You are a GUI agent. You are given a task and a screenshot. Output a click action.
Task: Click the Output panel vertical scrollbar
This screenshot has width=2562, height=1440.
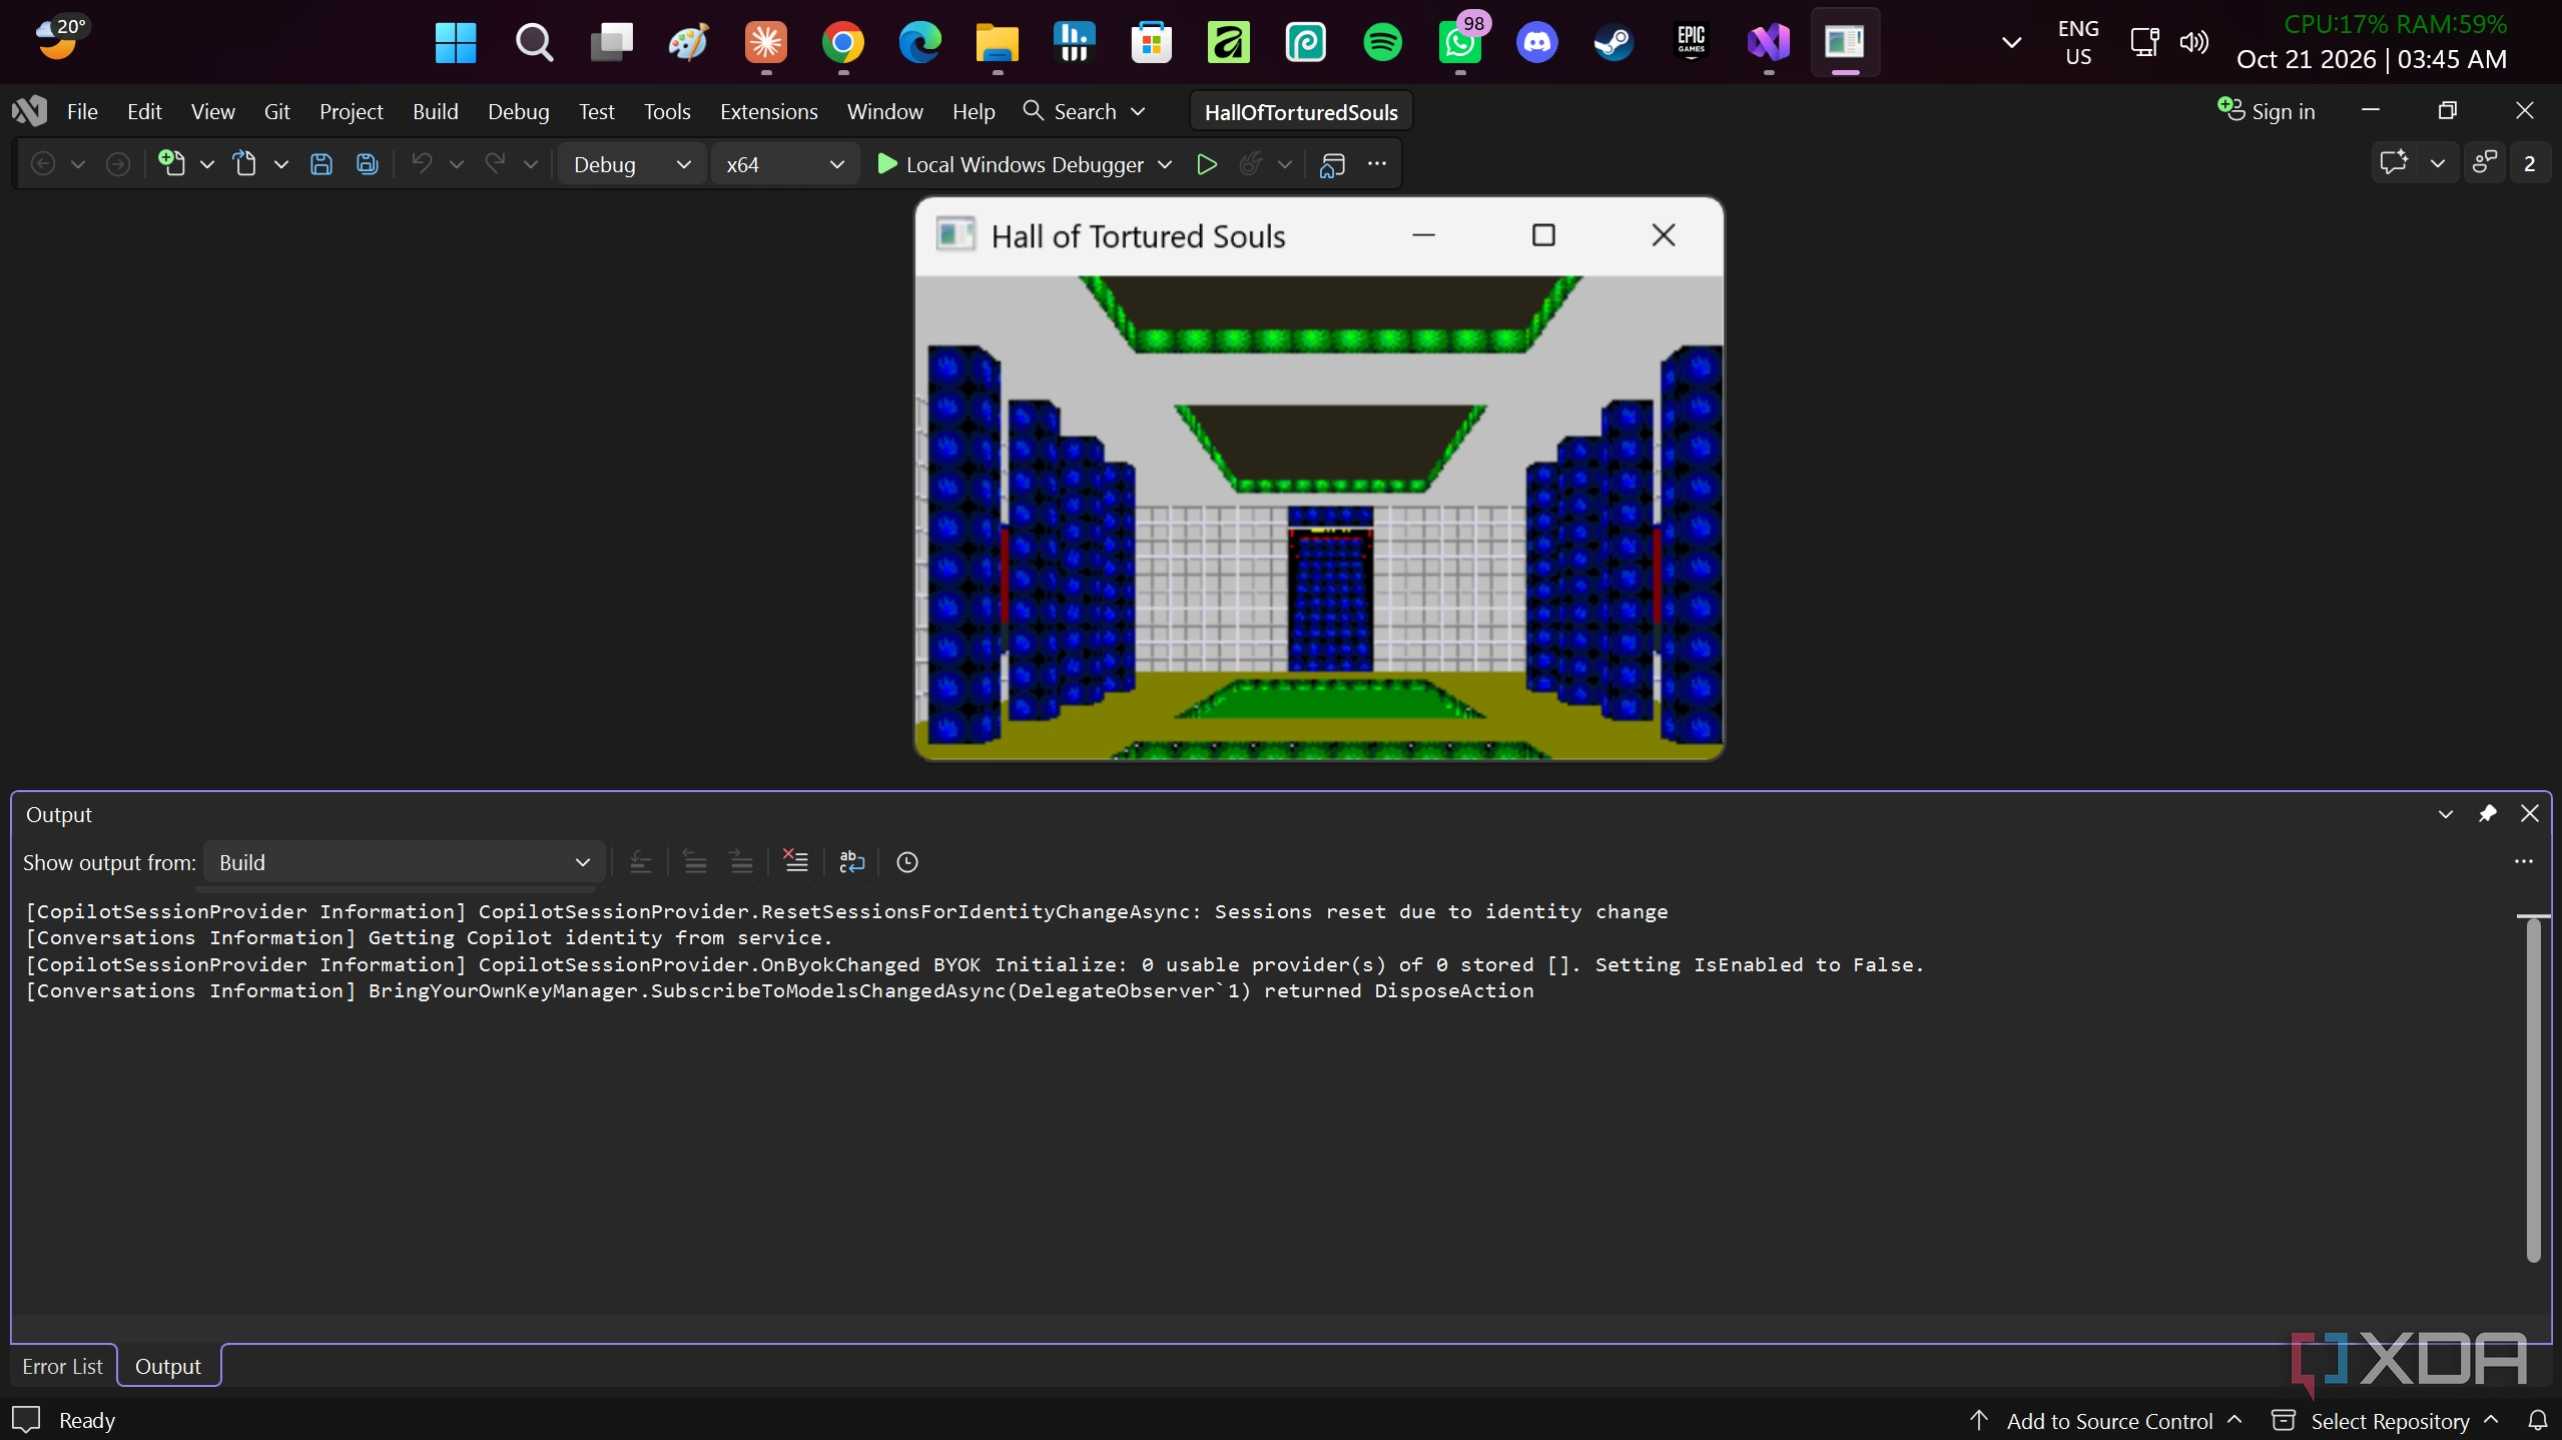click(2533, 1088)
